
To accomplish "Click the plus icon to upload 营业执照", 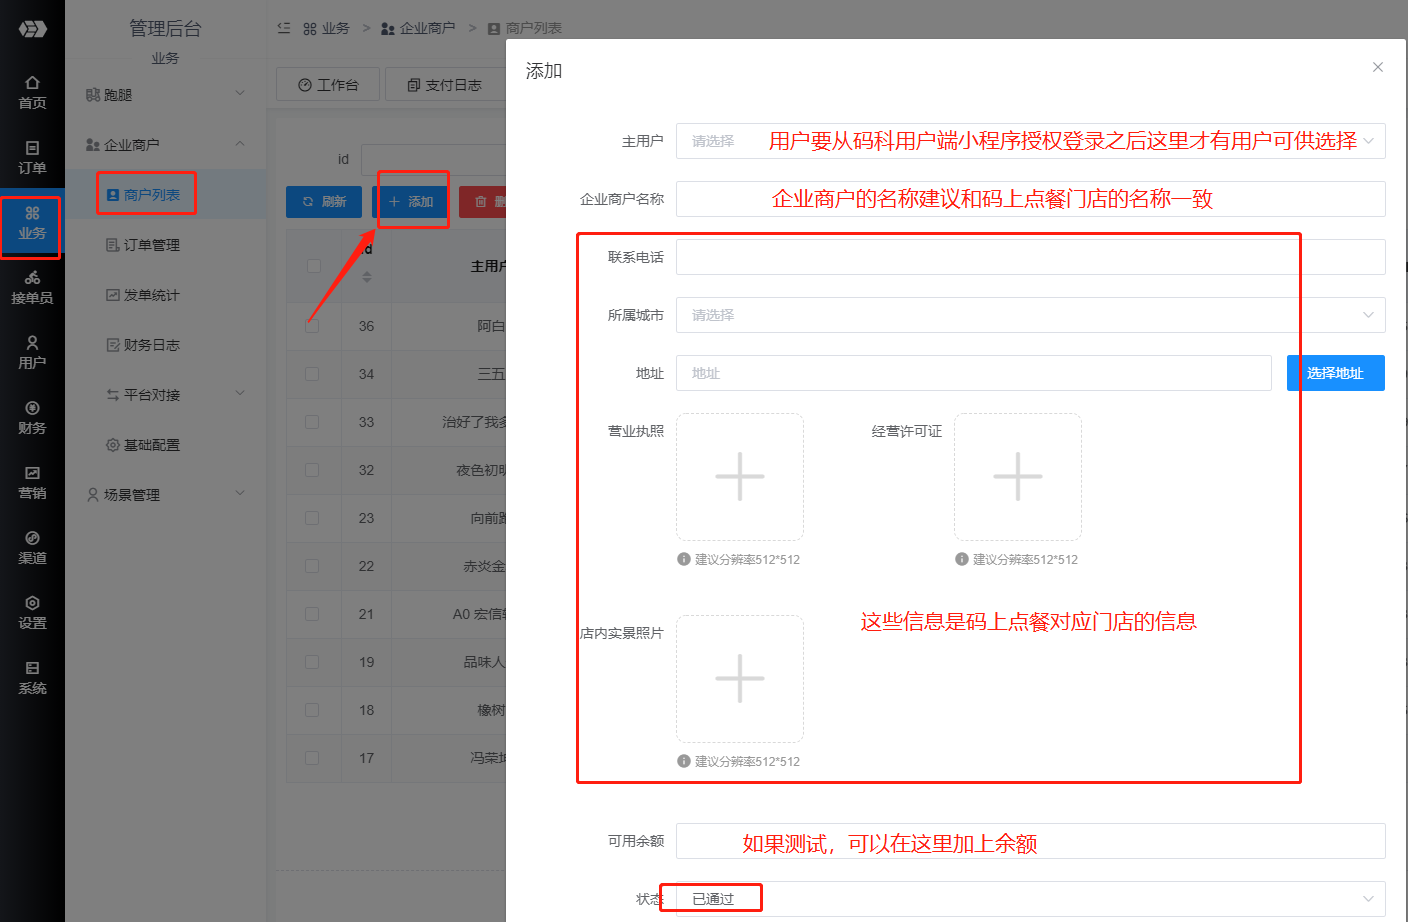I will 740,476.
